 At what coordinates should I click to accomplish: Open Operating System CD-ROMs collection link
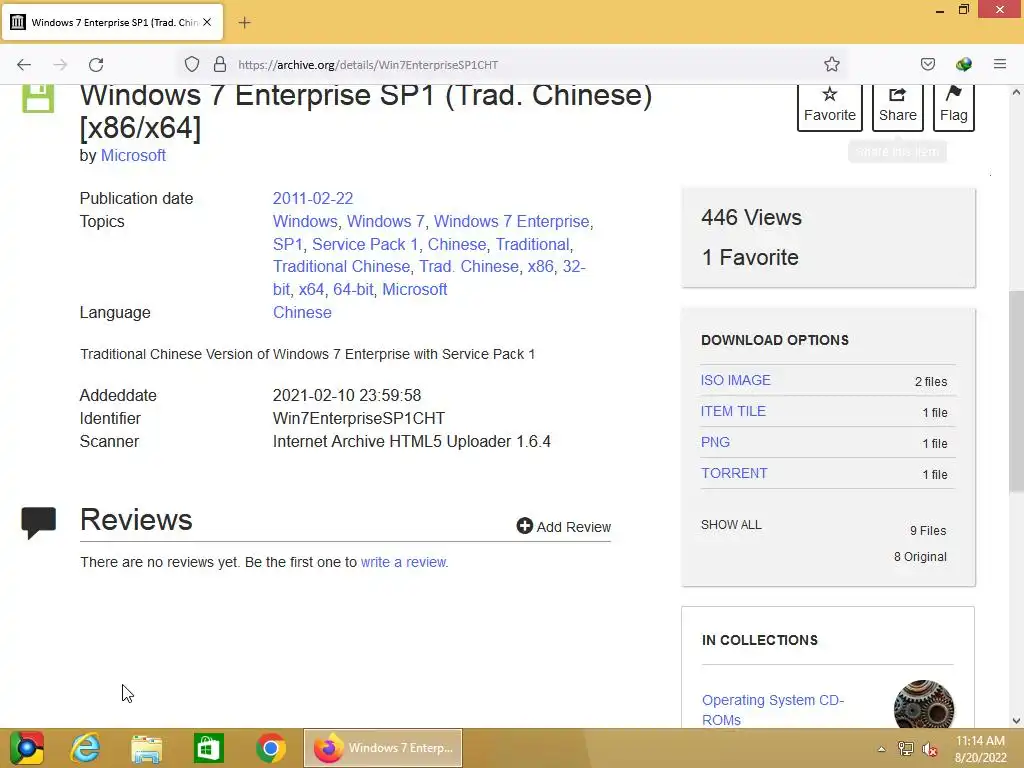[773, 710]
